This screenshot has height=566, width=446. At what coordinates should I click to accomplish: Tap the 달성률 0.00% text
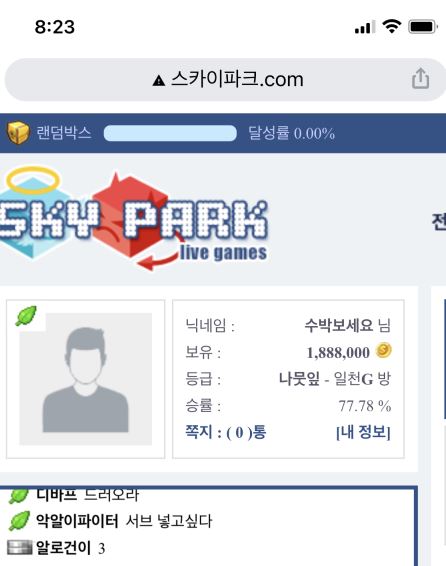click(x=292, y=133)
